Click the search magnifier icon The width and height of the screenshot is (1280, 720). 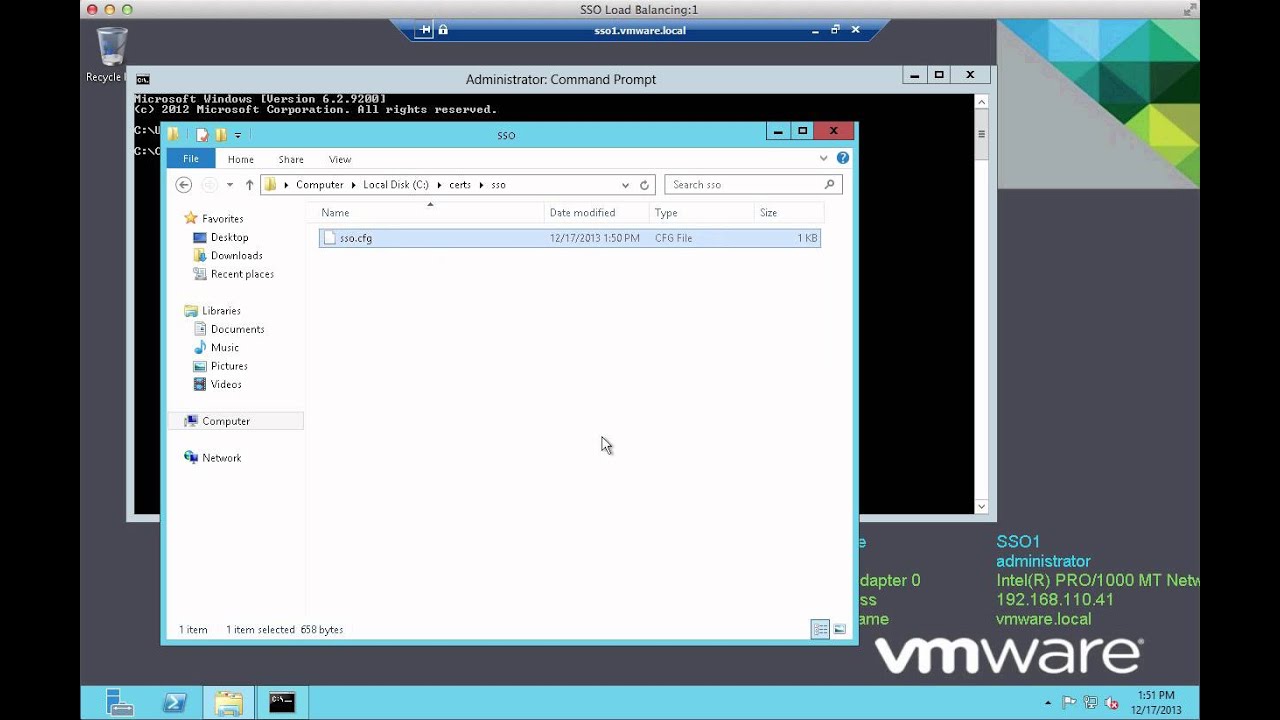tap(829, 185)
